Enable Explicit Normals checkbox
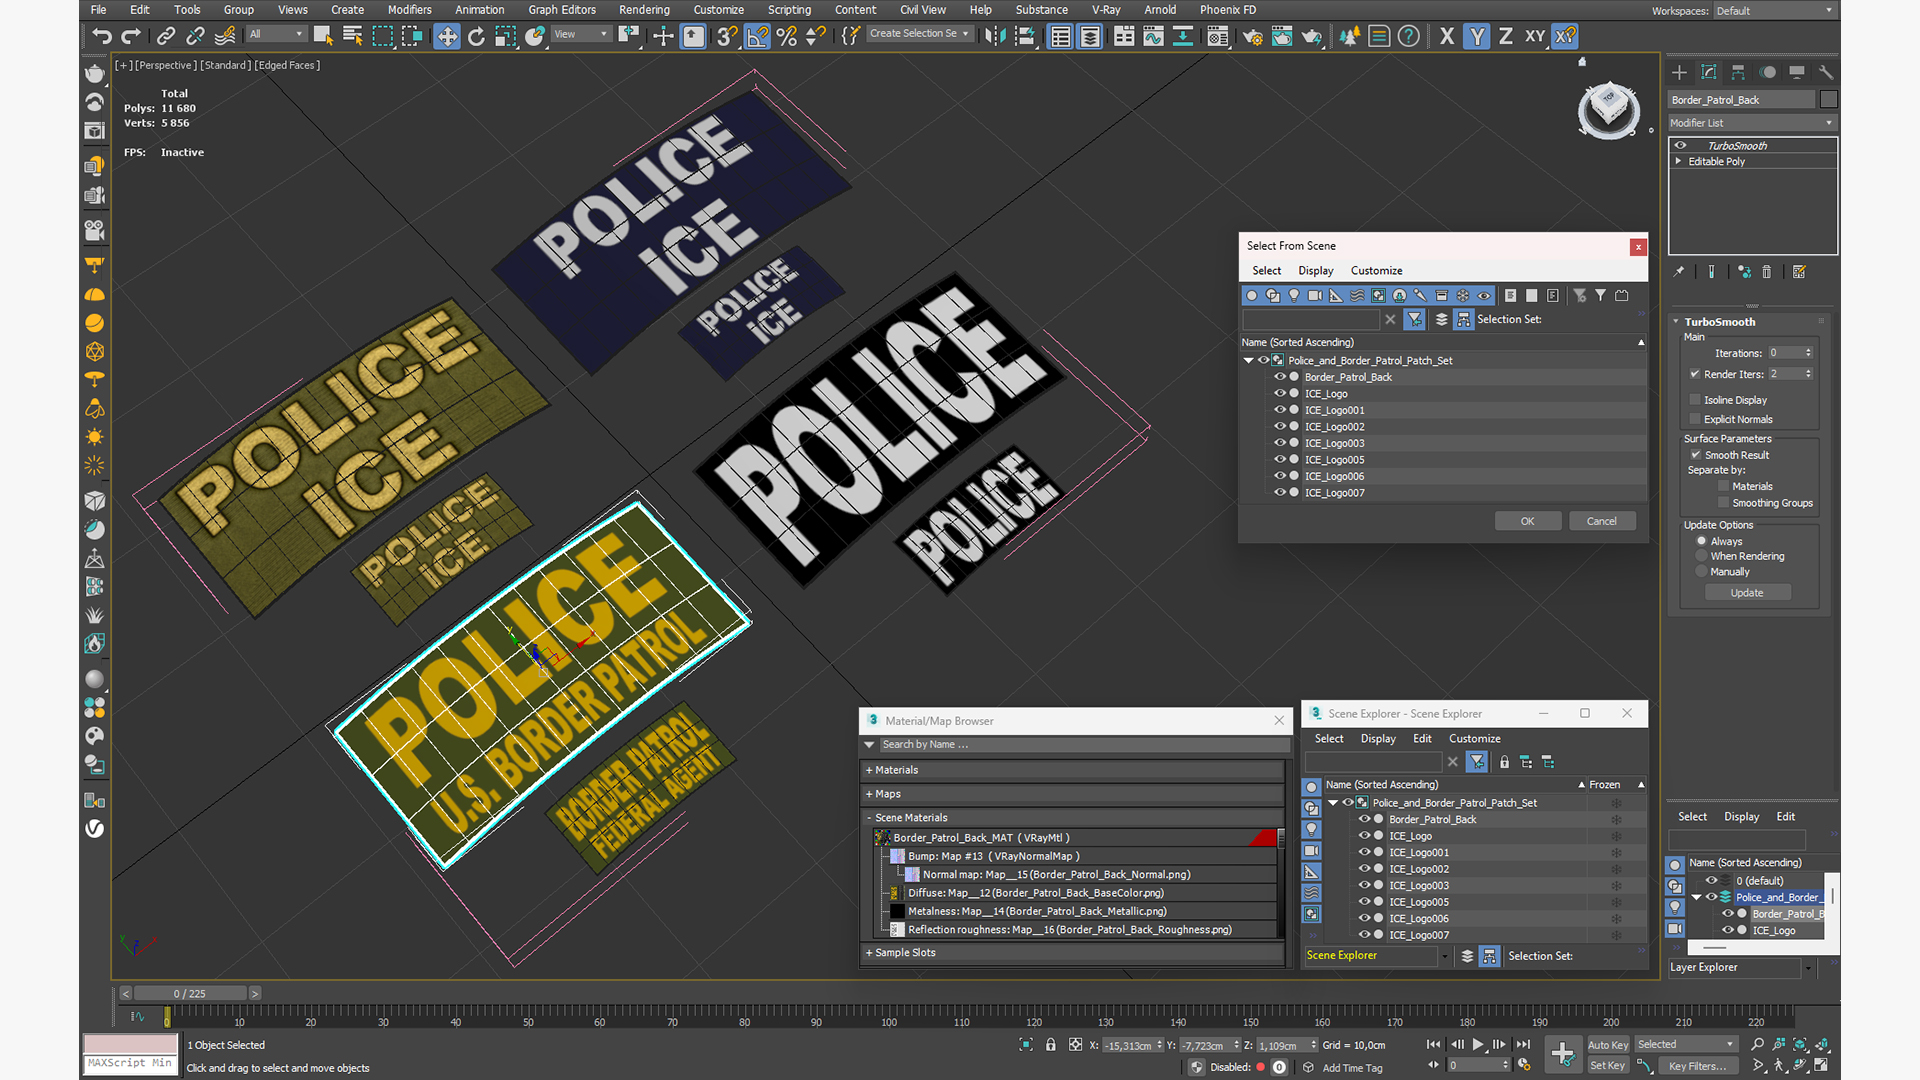This screenshot has height=1080, width=1920. (1695, 419)
